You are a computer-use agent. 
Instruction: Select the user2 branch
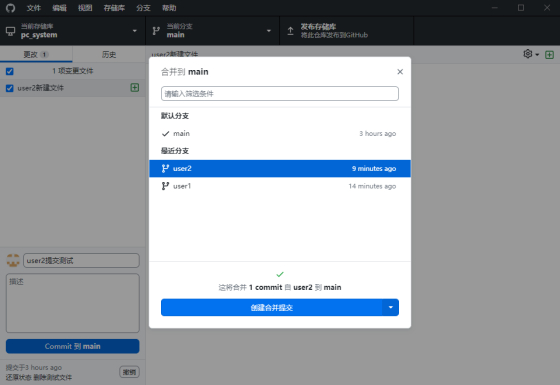(x=280, y=169)
